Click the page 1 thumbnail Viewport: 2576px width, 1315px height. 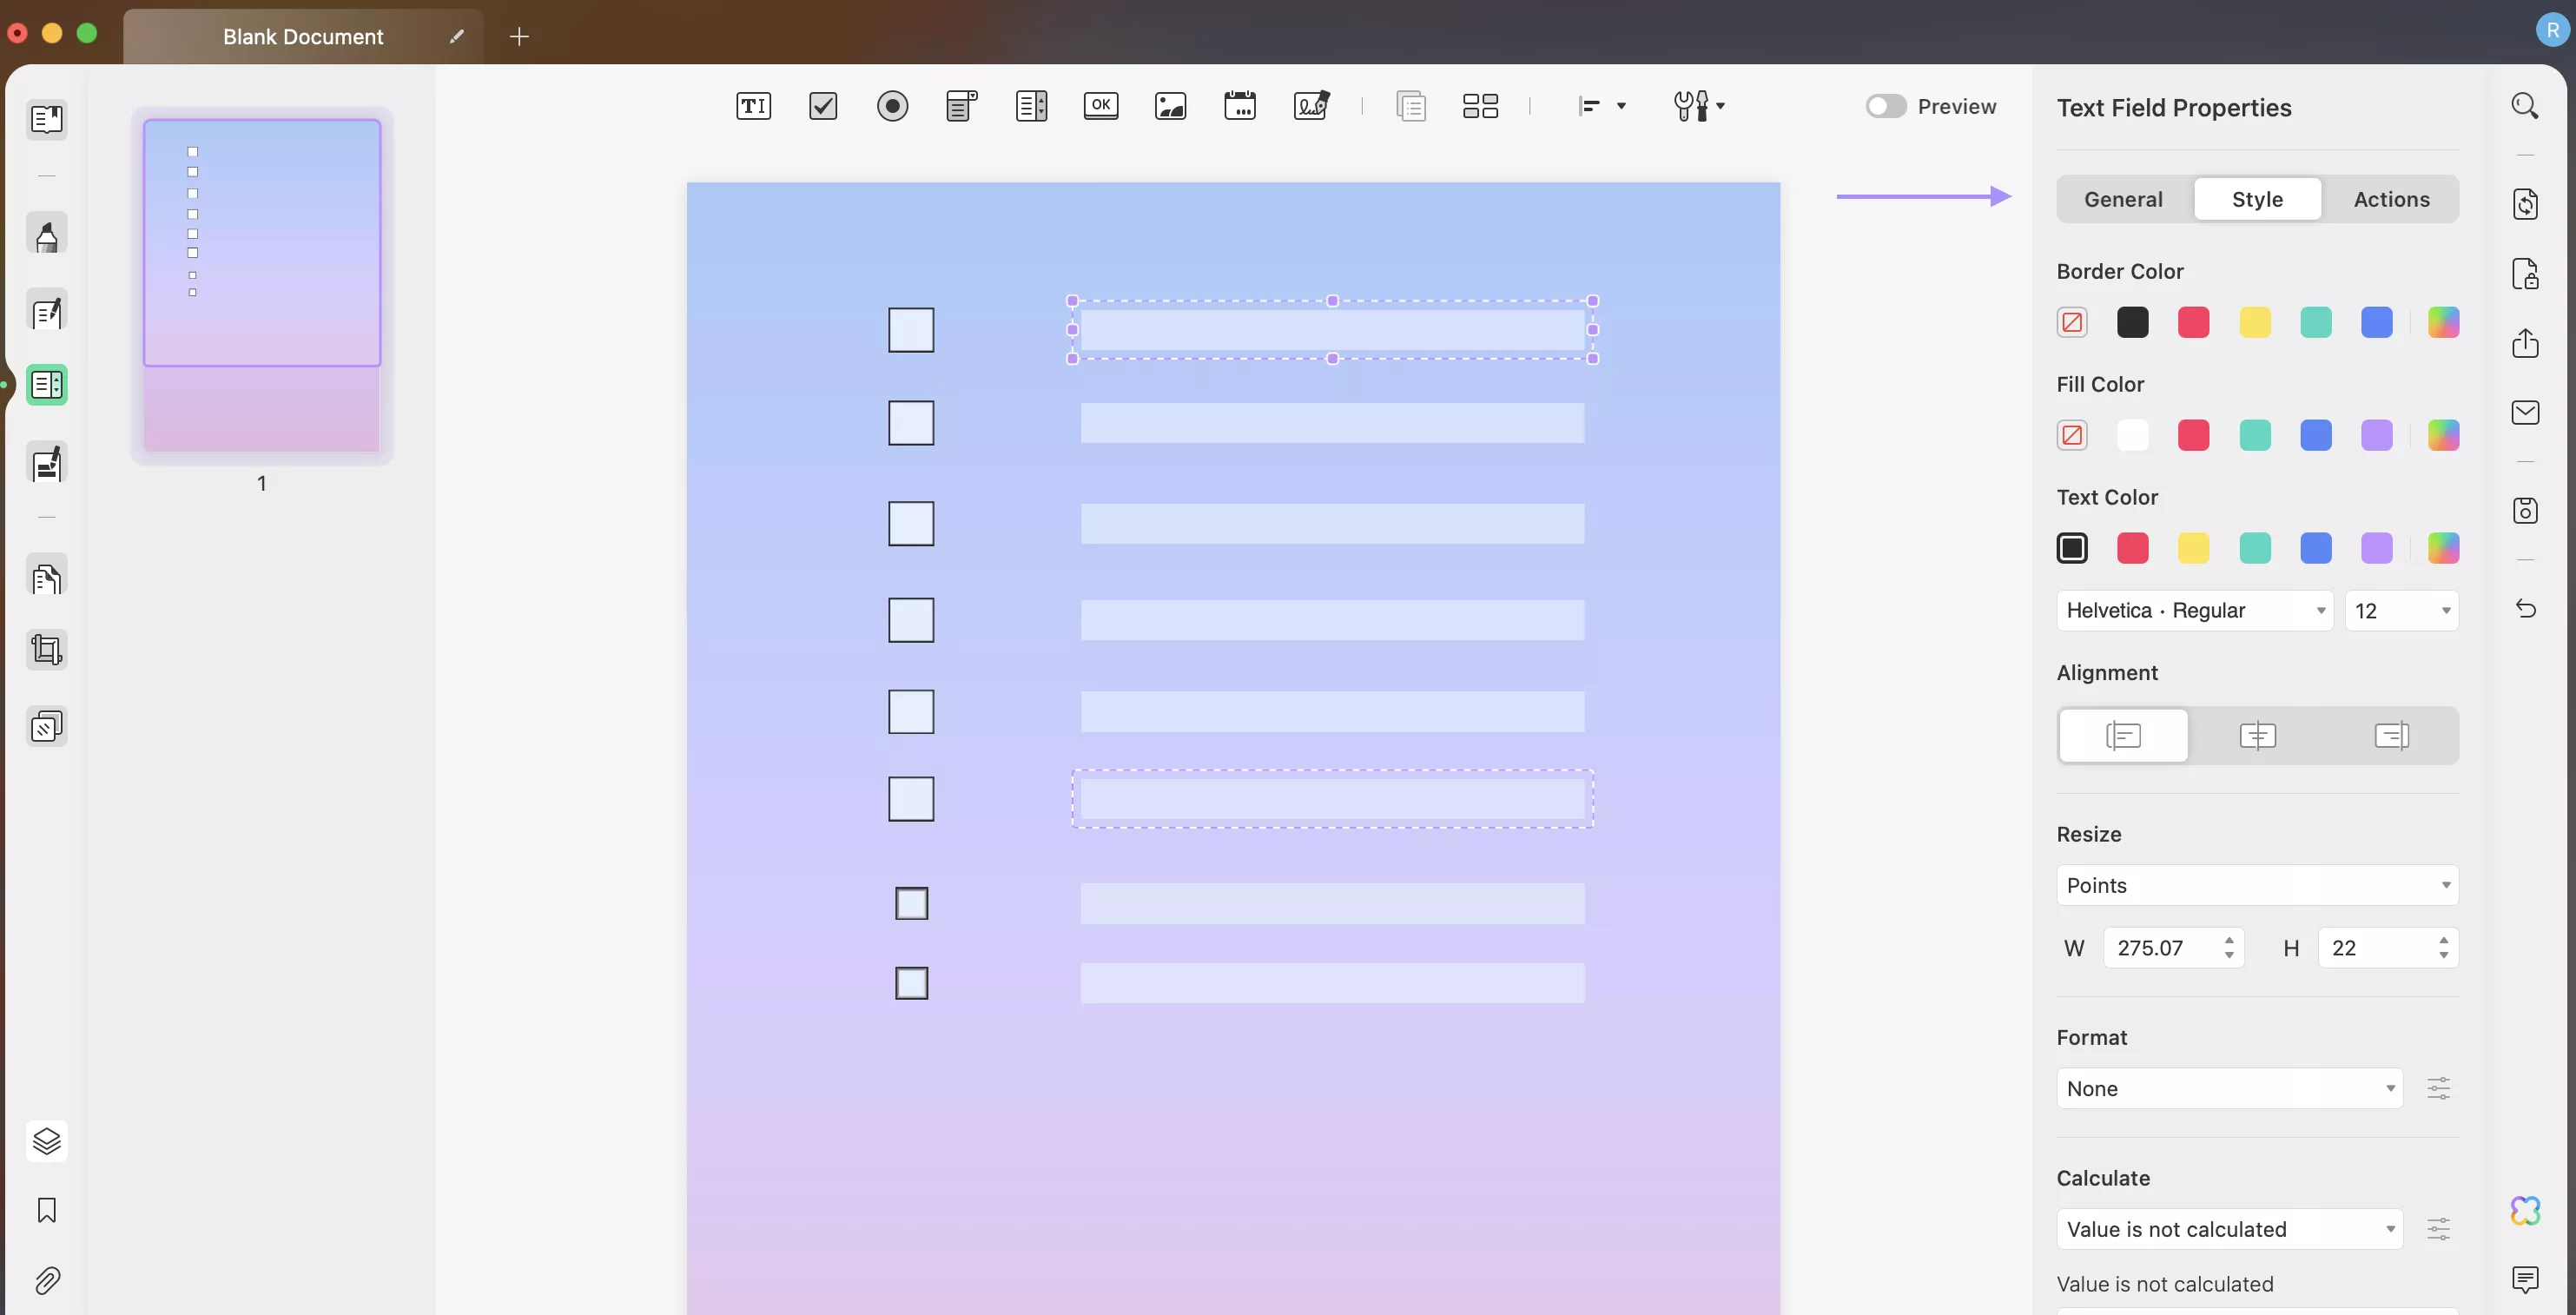261,285
